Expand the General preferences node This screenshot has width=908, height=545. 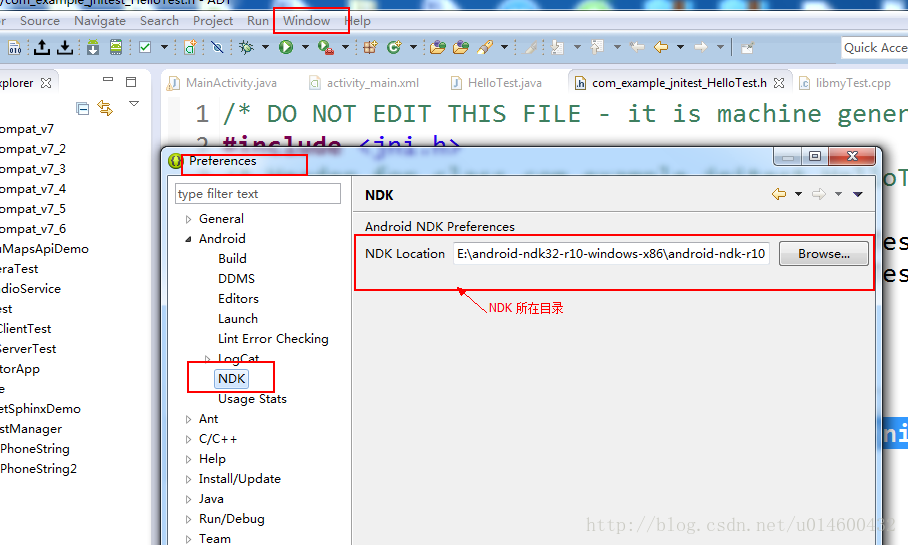188,220
